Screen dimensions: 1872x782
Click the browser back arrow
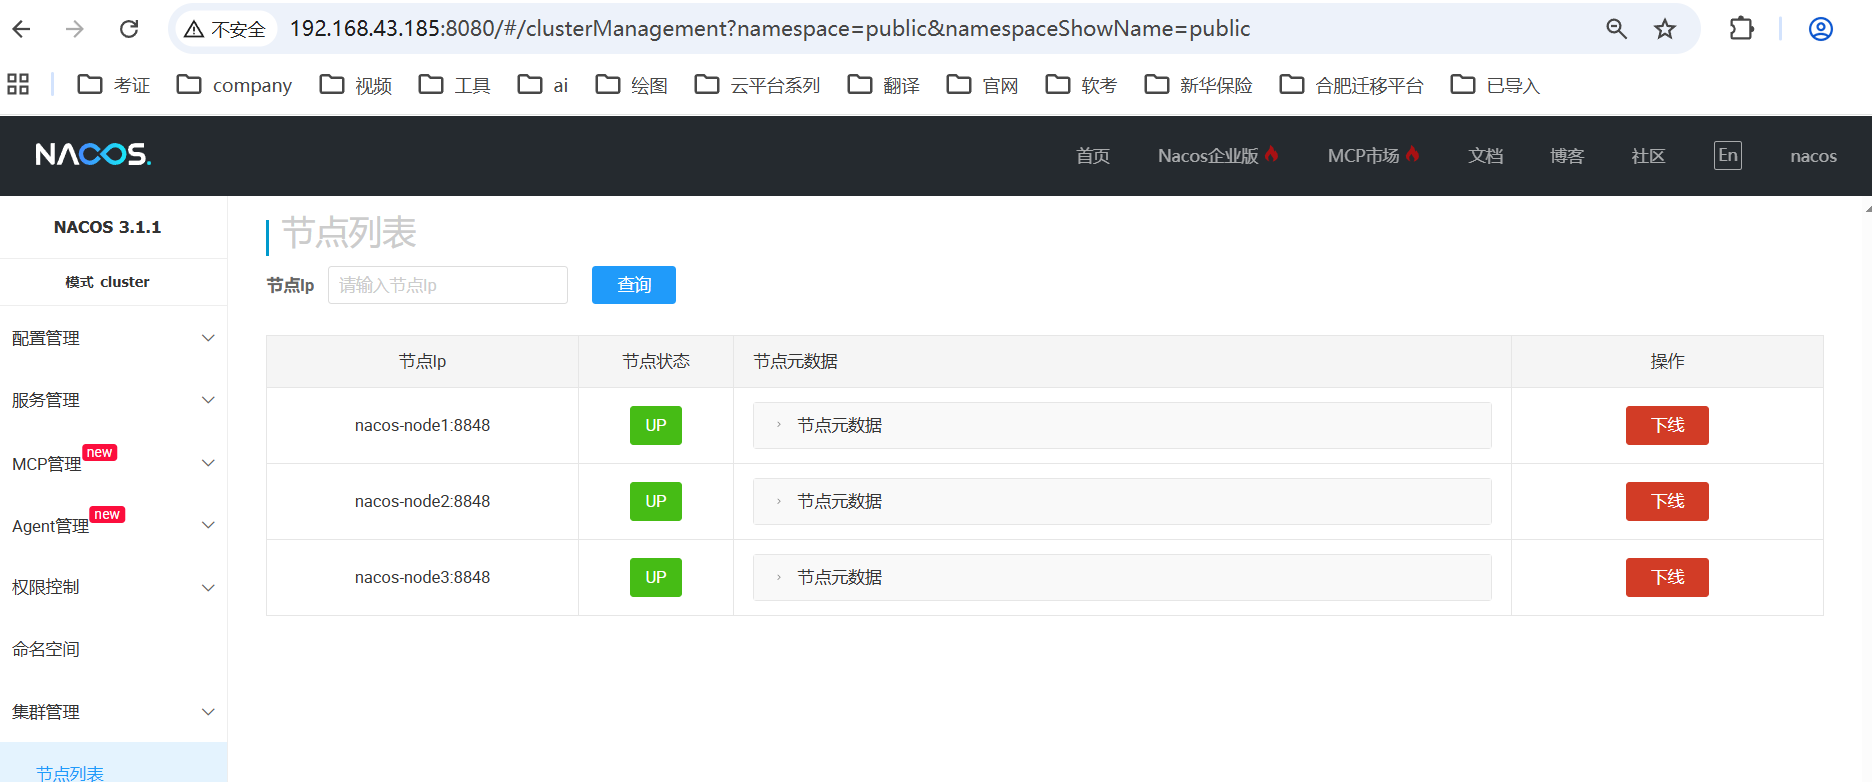pyautogui.click(x=22, y=29)
